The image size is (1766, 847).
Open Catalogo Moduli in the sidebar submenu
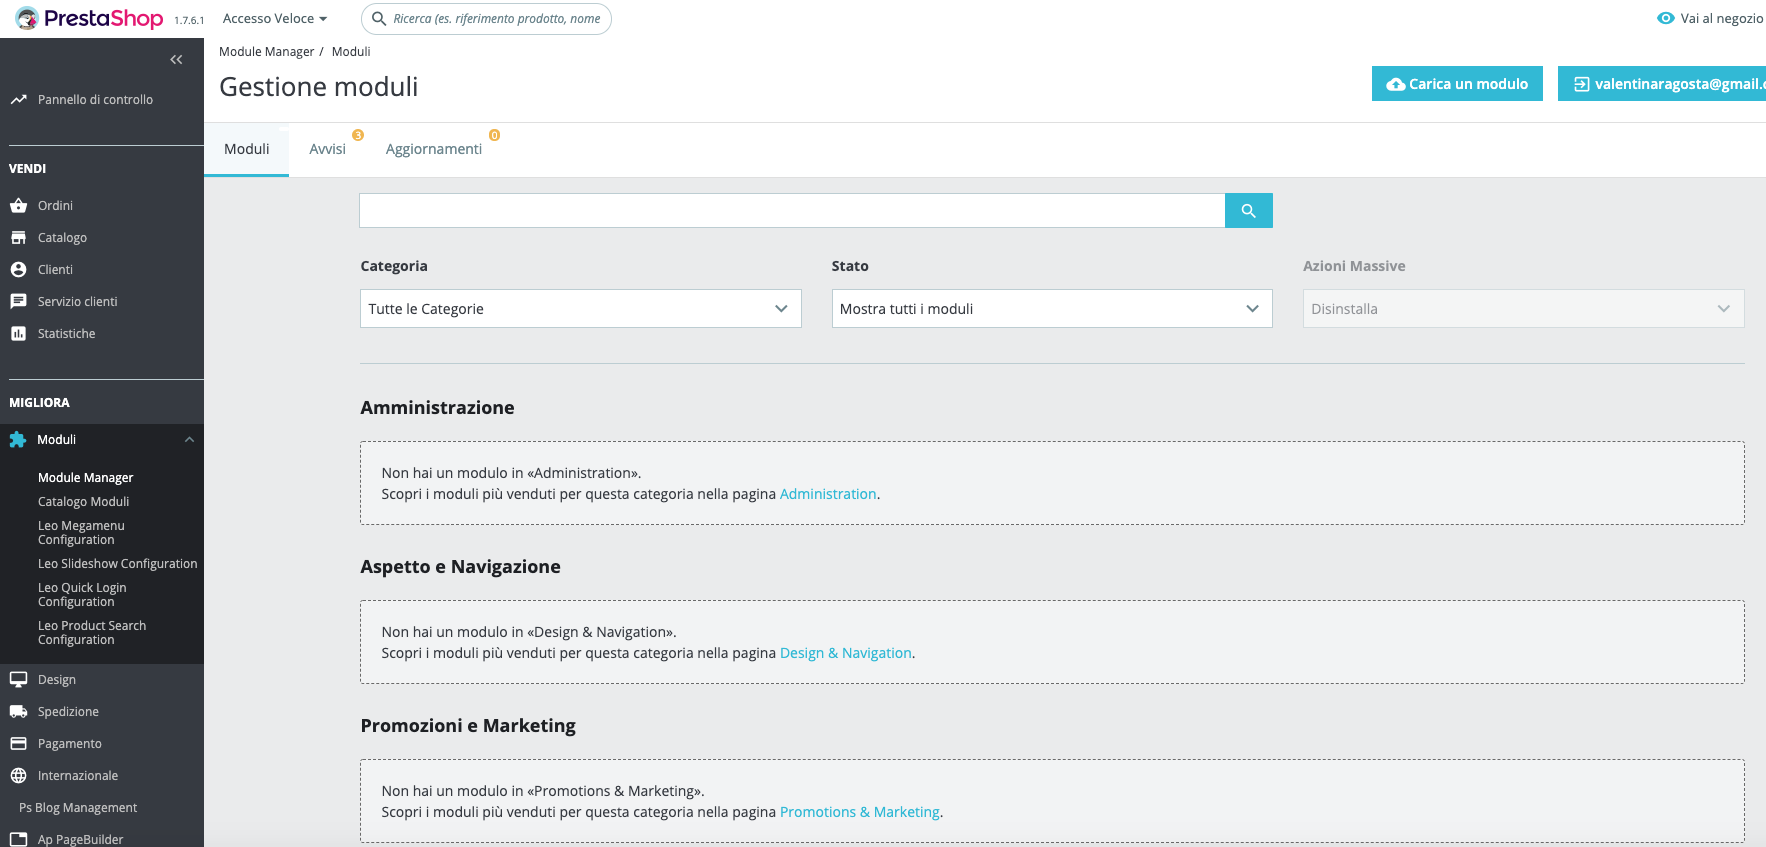click(84, 501)
